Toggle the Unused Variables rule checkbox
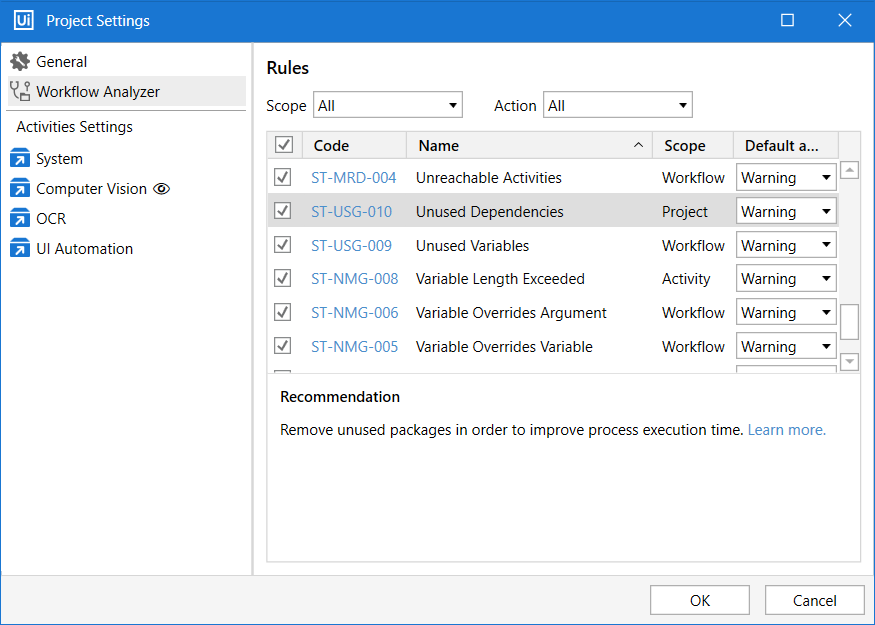Image resolution: width=875 pixels, height=625 pixels. 283,246
